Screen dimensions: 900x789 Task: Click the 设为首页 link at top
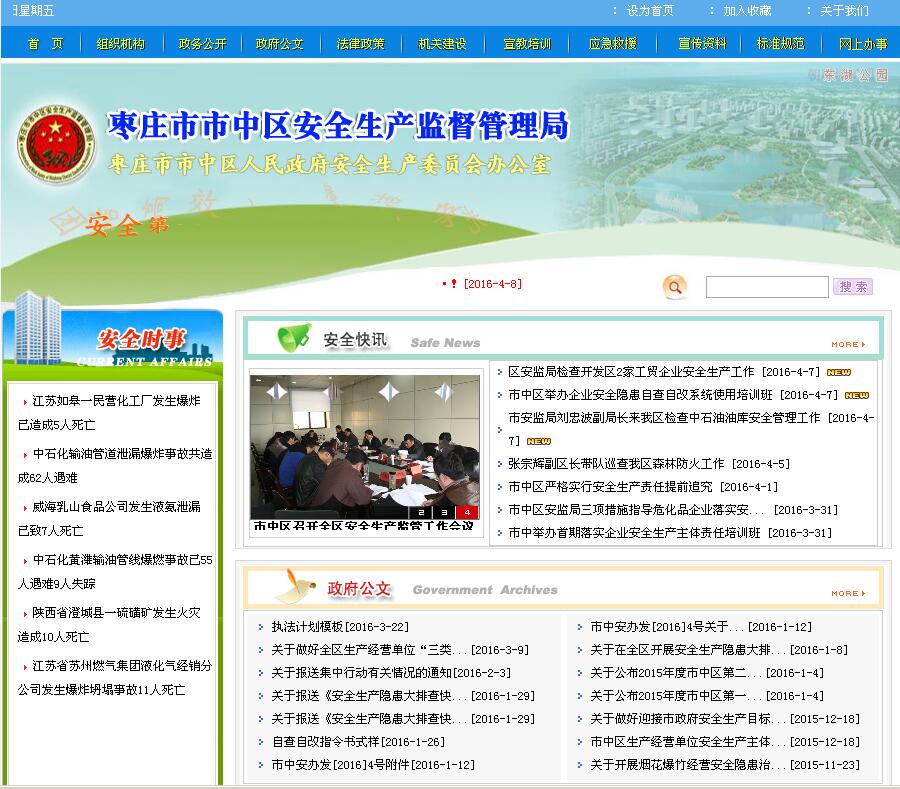click(x=650, y=11)
